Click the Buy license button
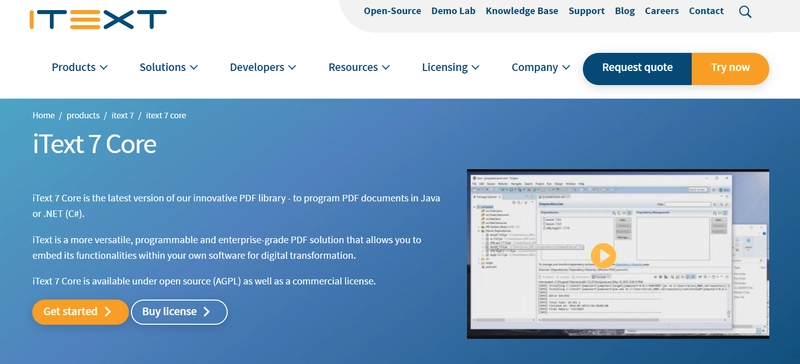 point(179,312)
